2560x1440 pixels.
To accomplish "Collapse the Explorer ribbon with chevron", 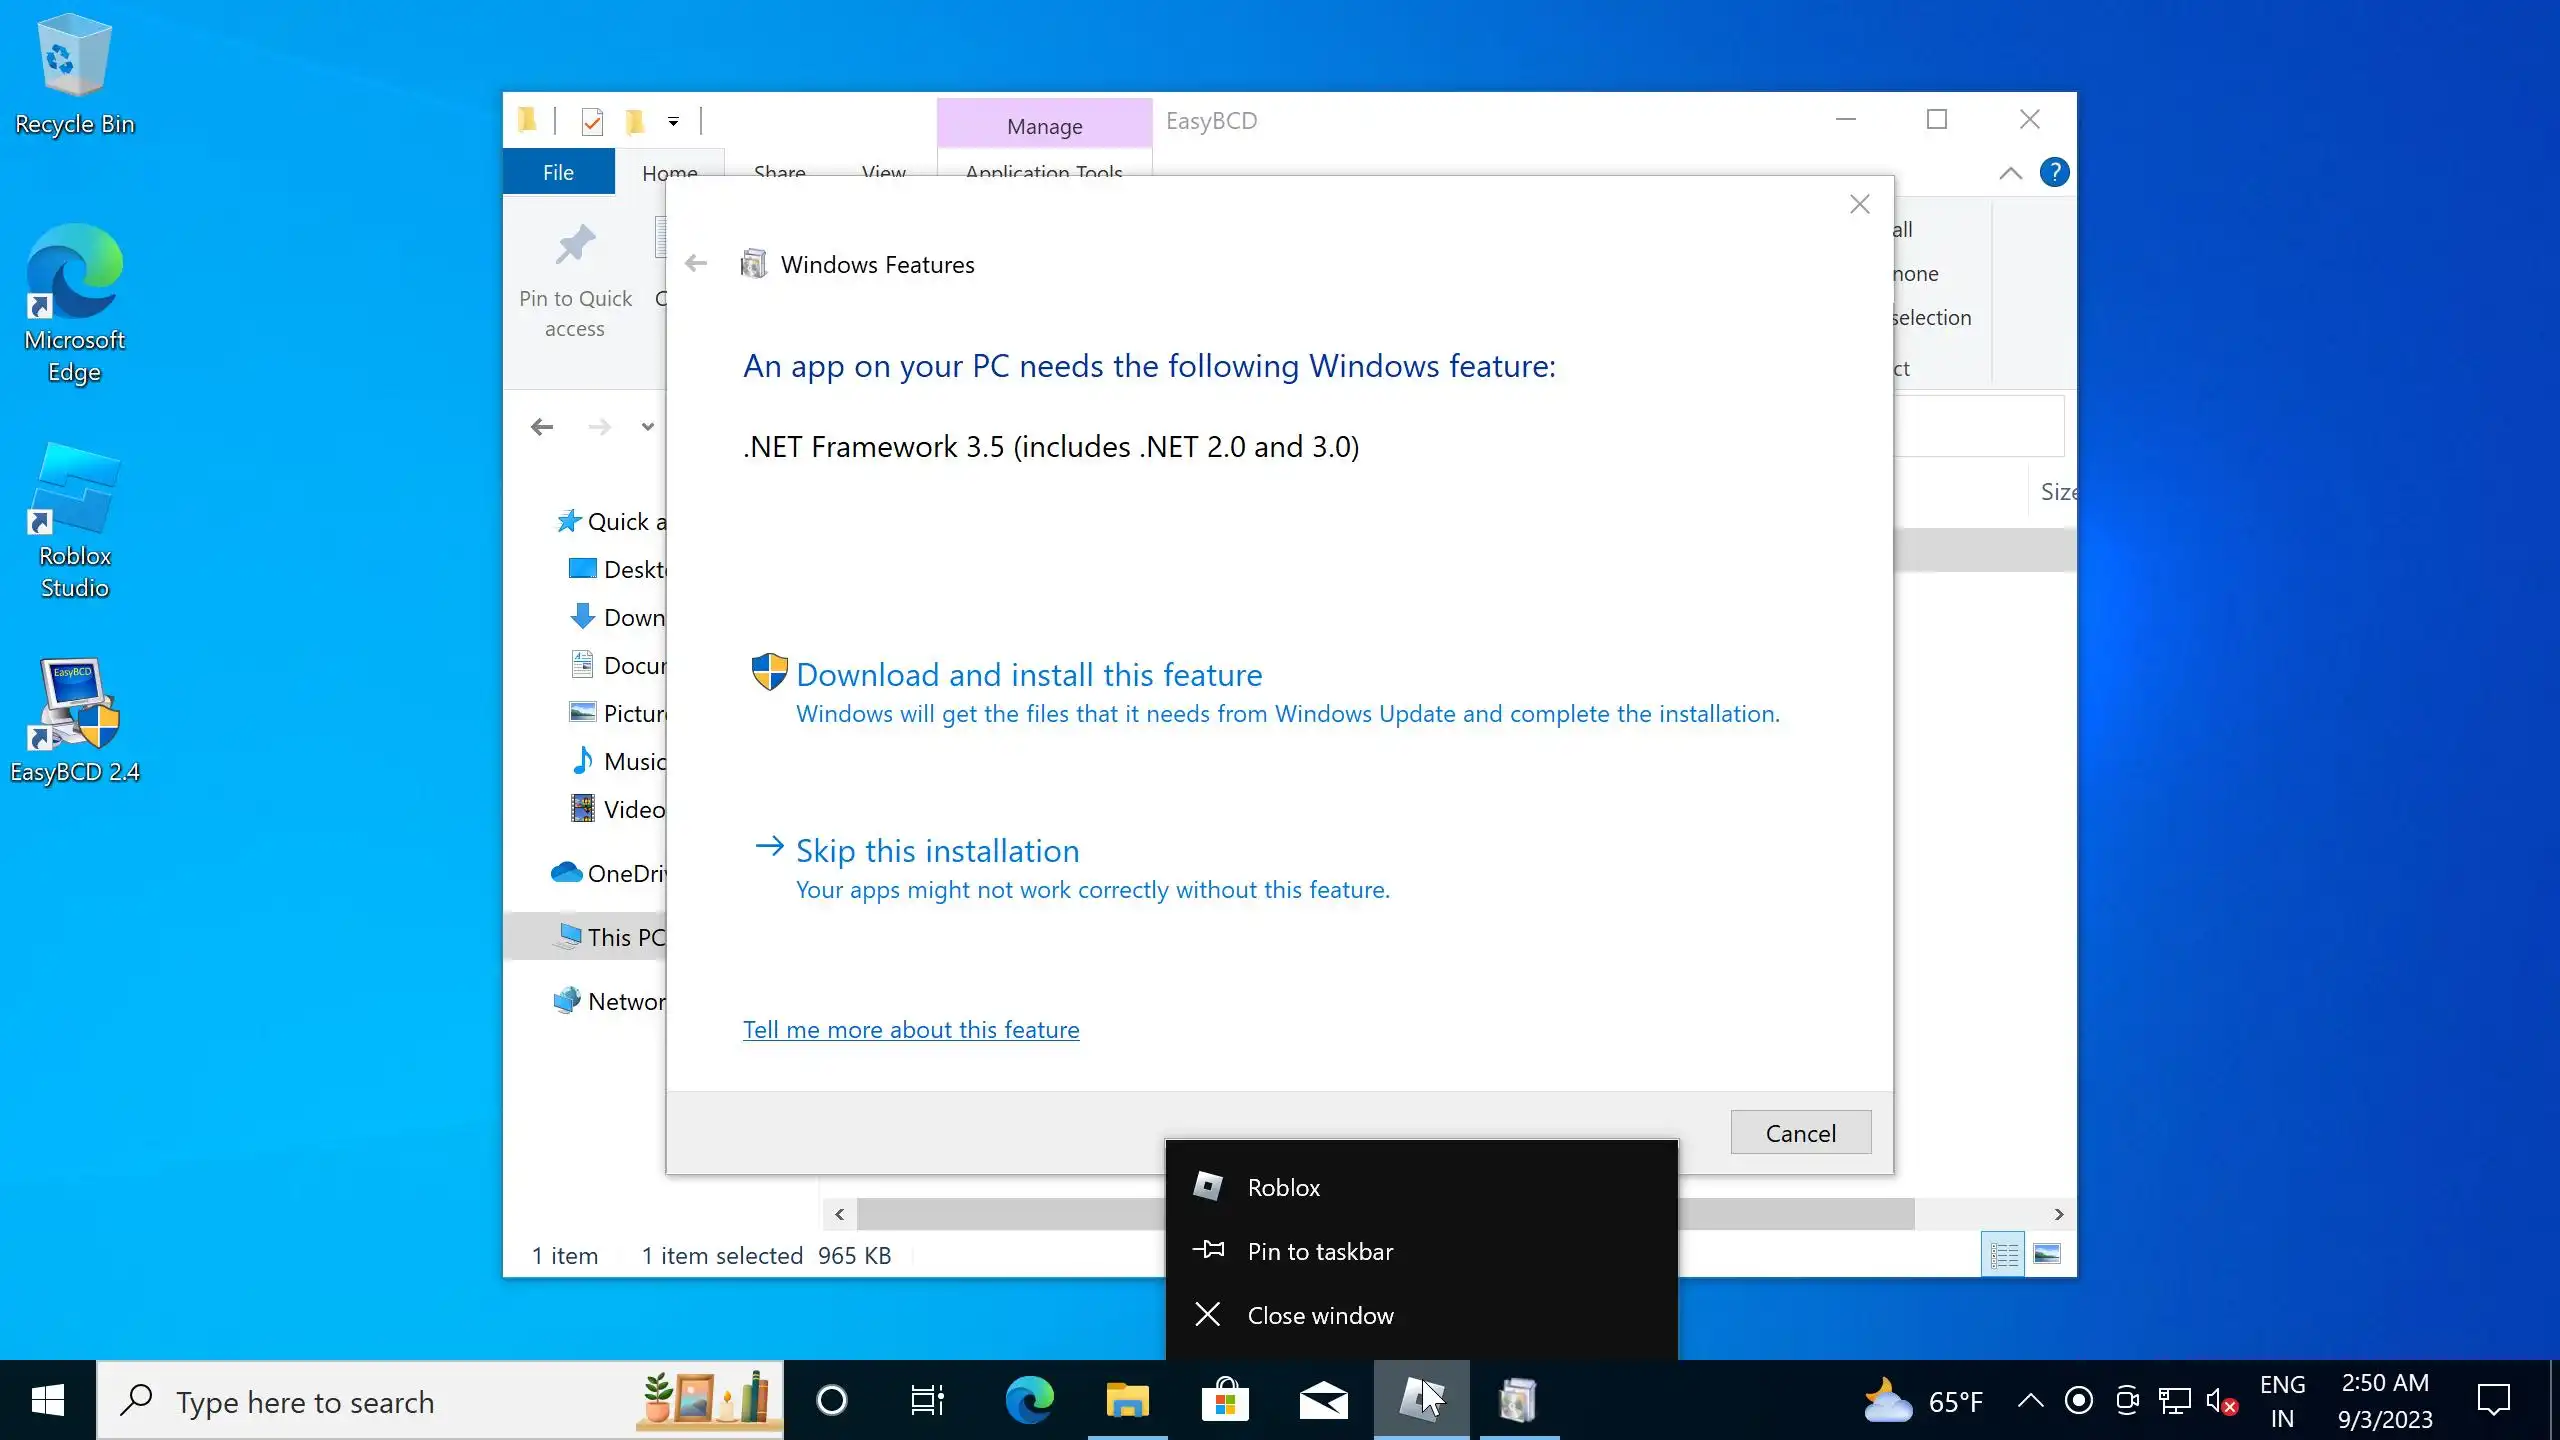I will [2010, 173].
